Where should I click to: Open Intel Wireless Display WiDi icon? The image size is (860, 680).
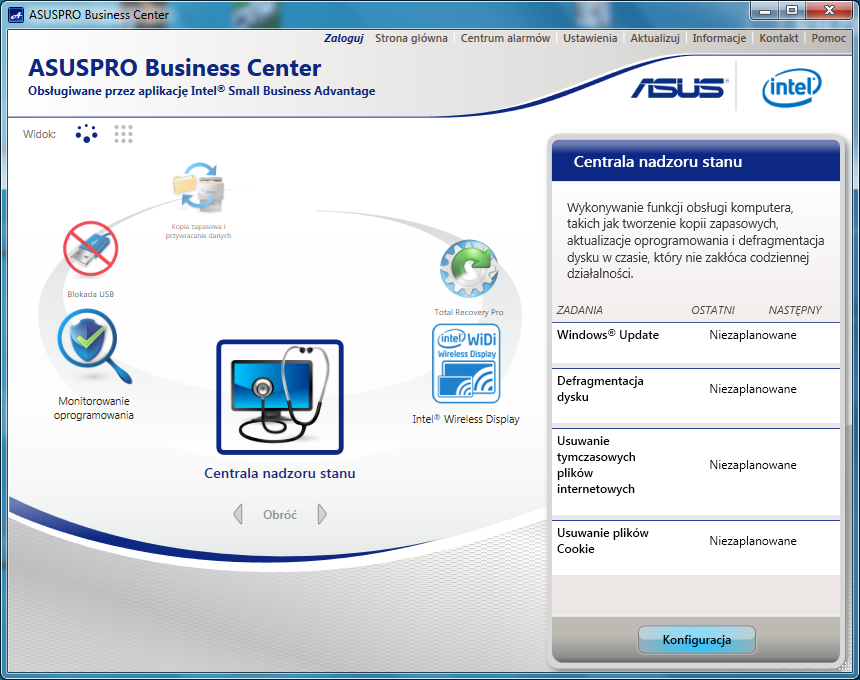tap(467, 364)
